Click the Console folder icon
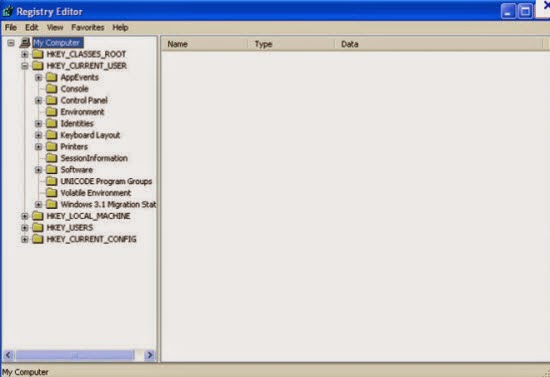This screenshot has width=550, height=377. click(x=52, y=89)
